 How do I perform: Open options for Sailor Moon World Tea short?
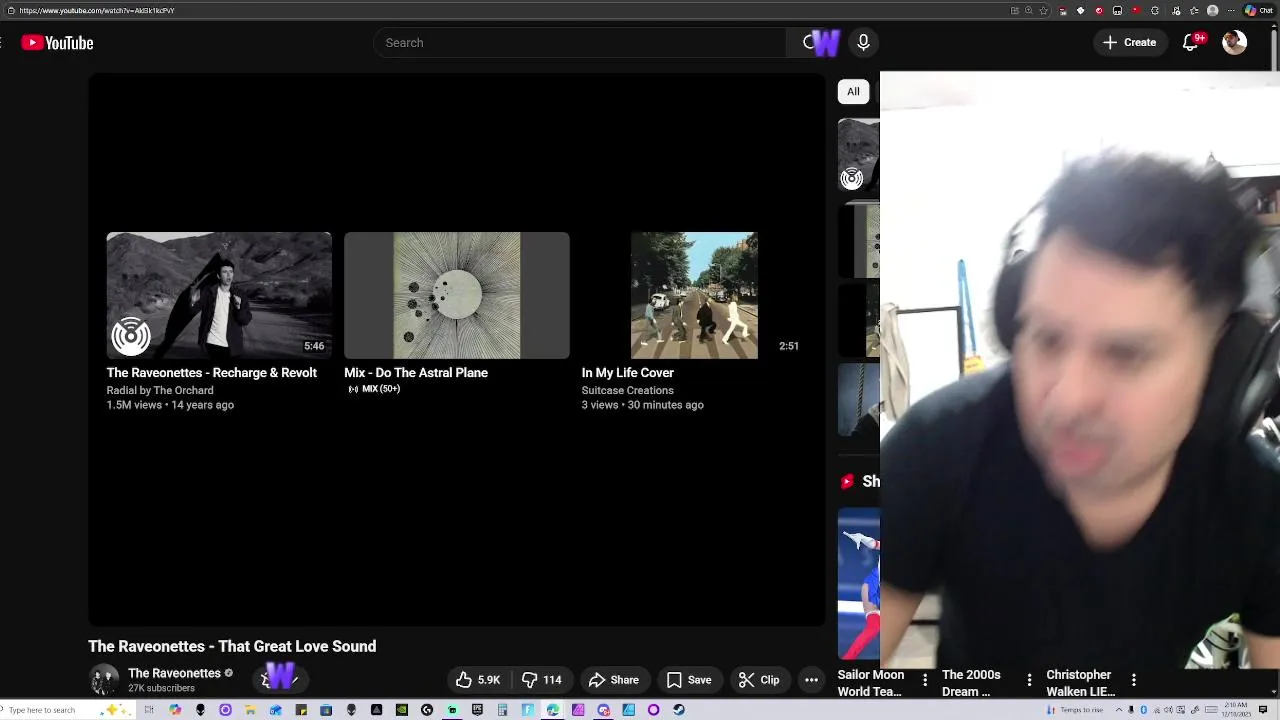[x=925, y=680]
